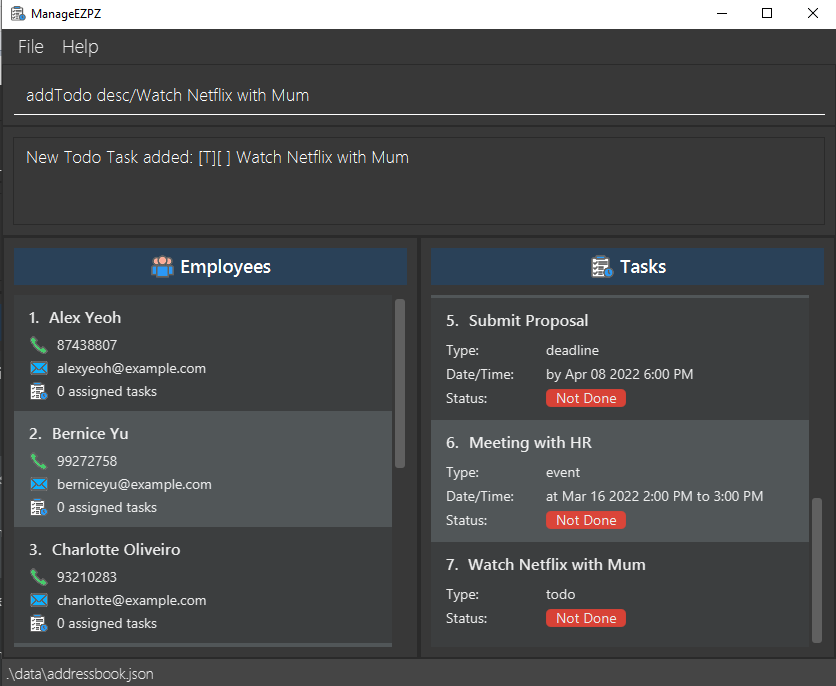Click the Tasks header label
The width and height of the screenshot is (836, 686).
642,267
